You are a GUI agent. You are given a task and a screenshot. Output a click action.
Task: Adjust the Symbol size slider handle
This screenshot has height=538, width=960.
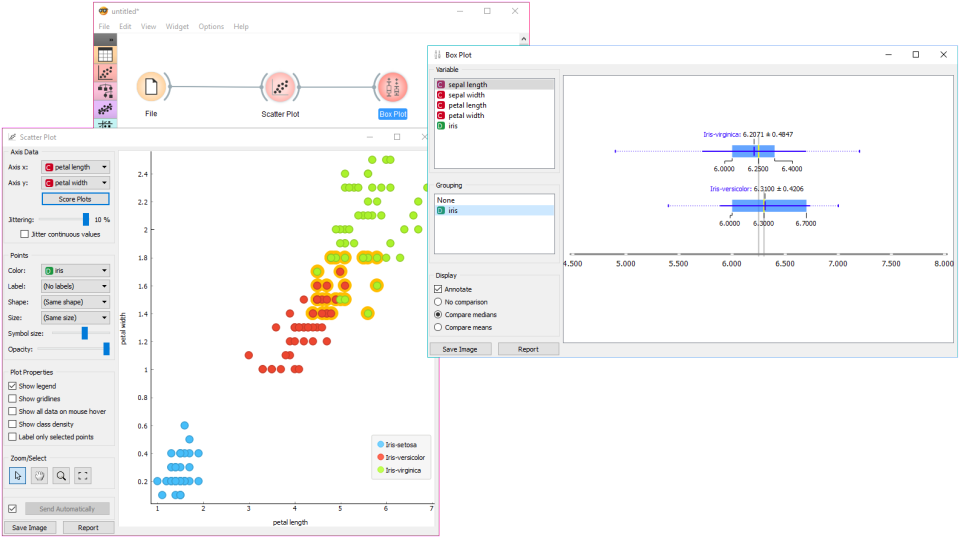(84, 333)
